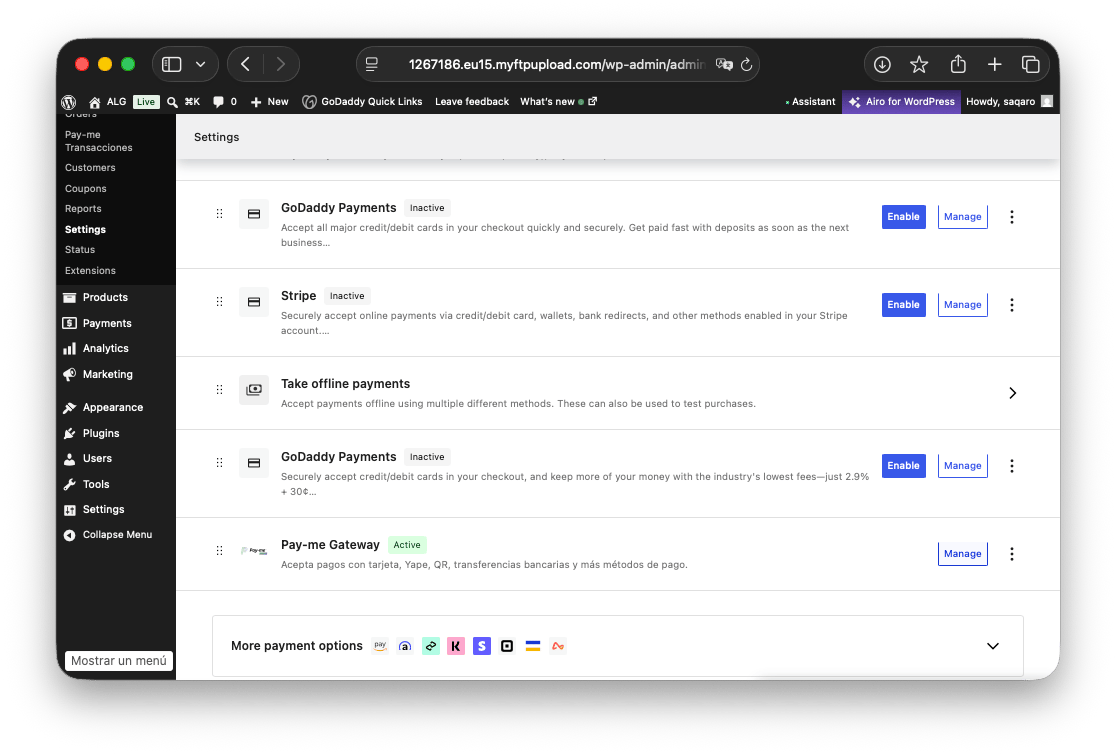The height and width of the screenshot is (754, 1116).
Task: Click the drag handle for Stripe row
Action: (x=219, y=302)
